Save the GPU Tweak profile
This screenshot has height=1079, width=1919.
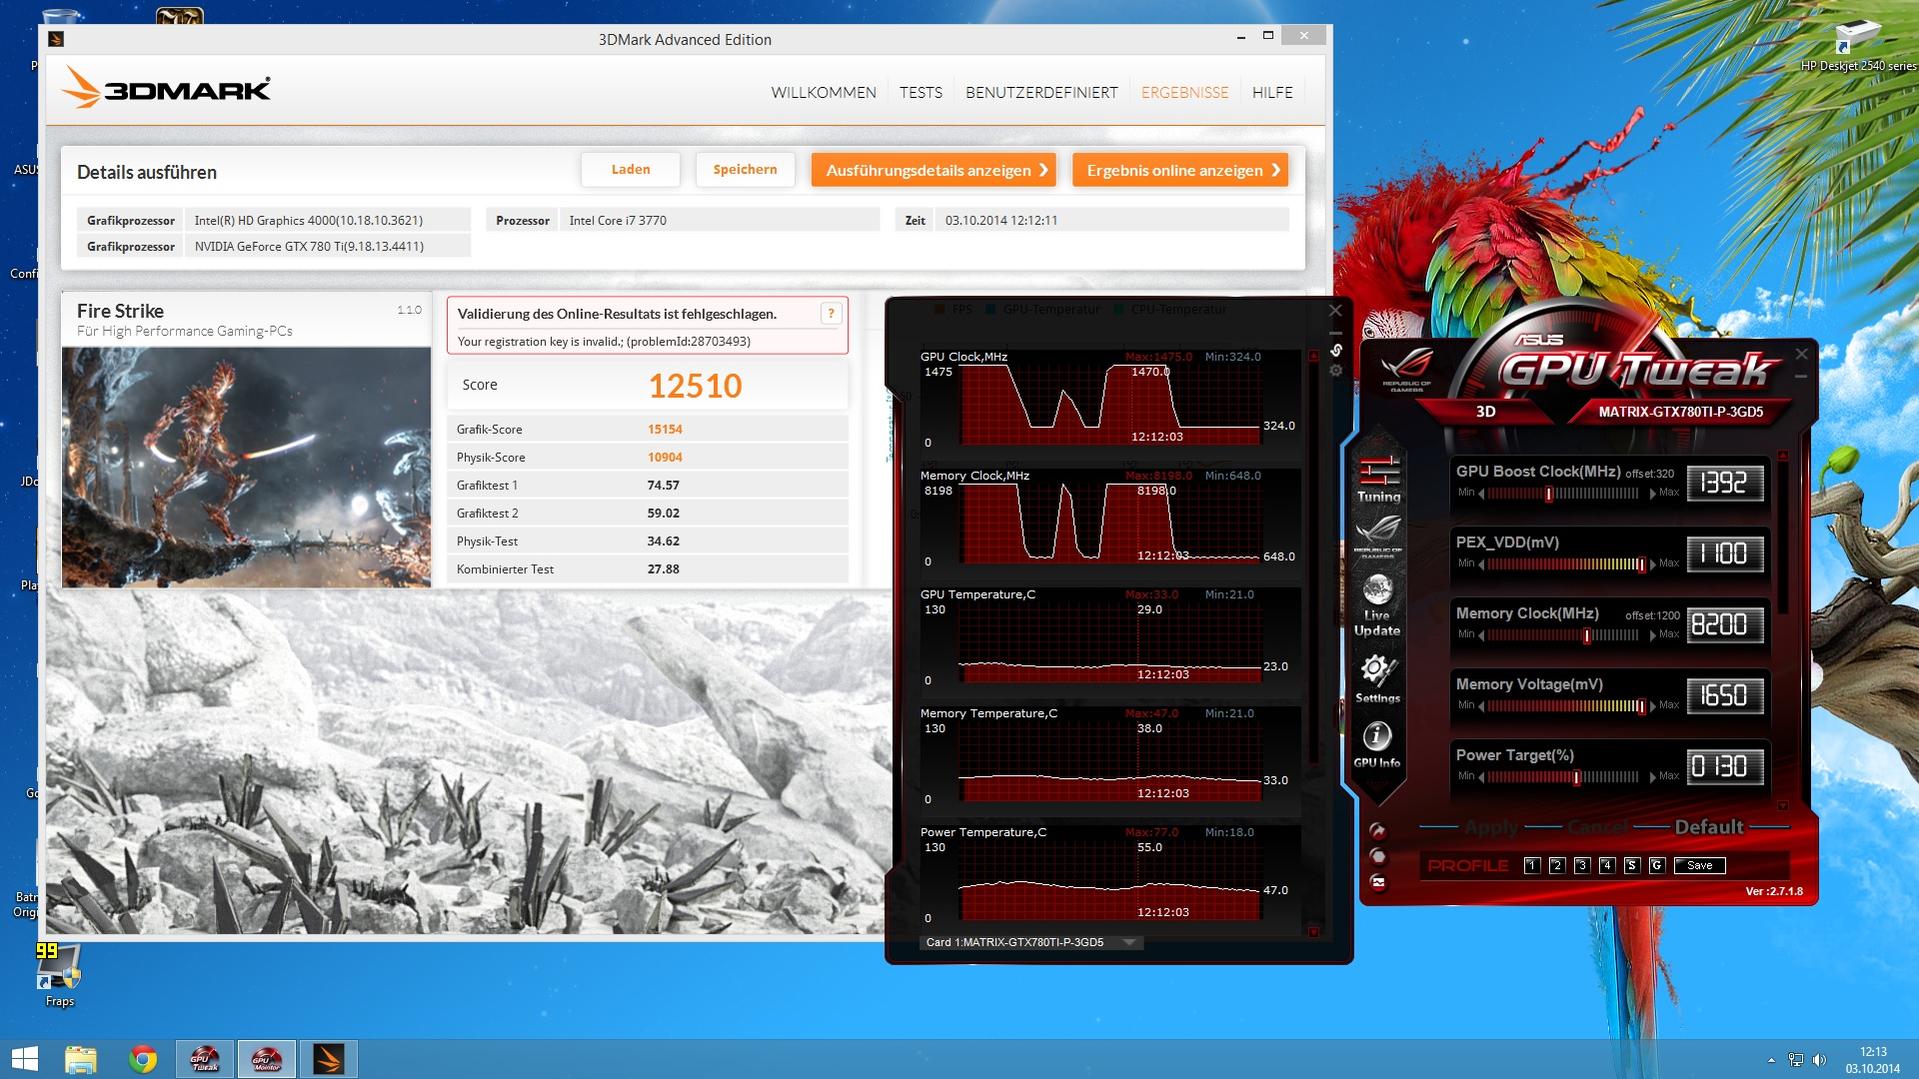tap(1699, 865)
